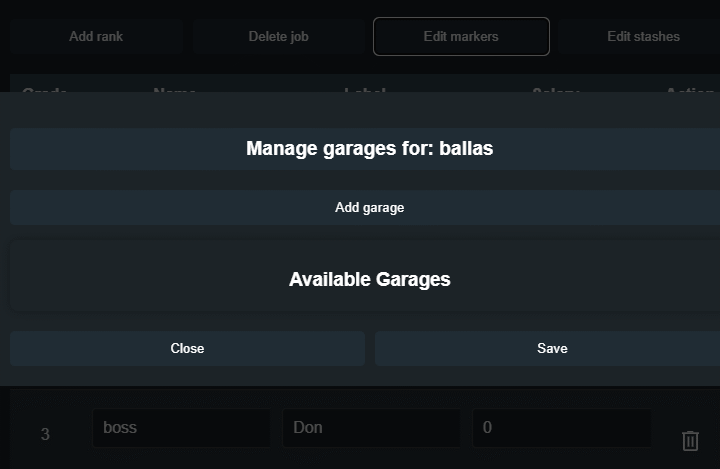Close the manage garages dialog
This screenshot has width=720, height=469.
[187, 348]
